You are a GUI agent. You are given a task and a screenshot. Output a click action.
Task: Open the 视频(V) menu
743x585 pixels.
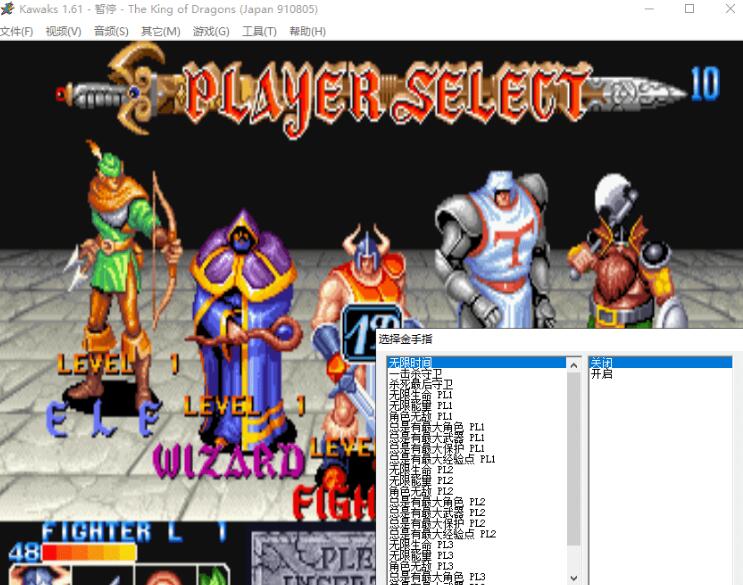[x=63, y=31]
